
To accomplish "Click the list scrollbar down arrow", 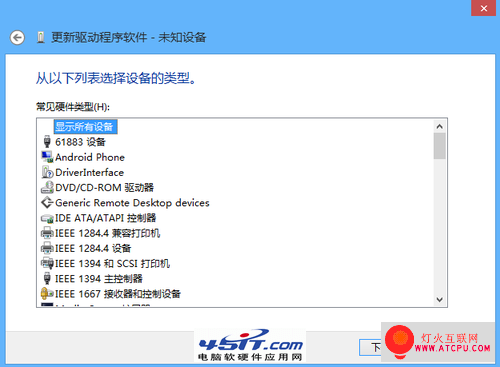I will [439, 300].
